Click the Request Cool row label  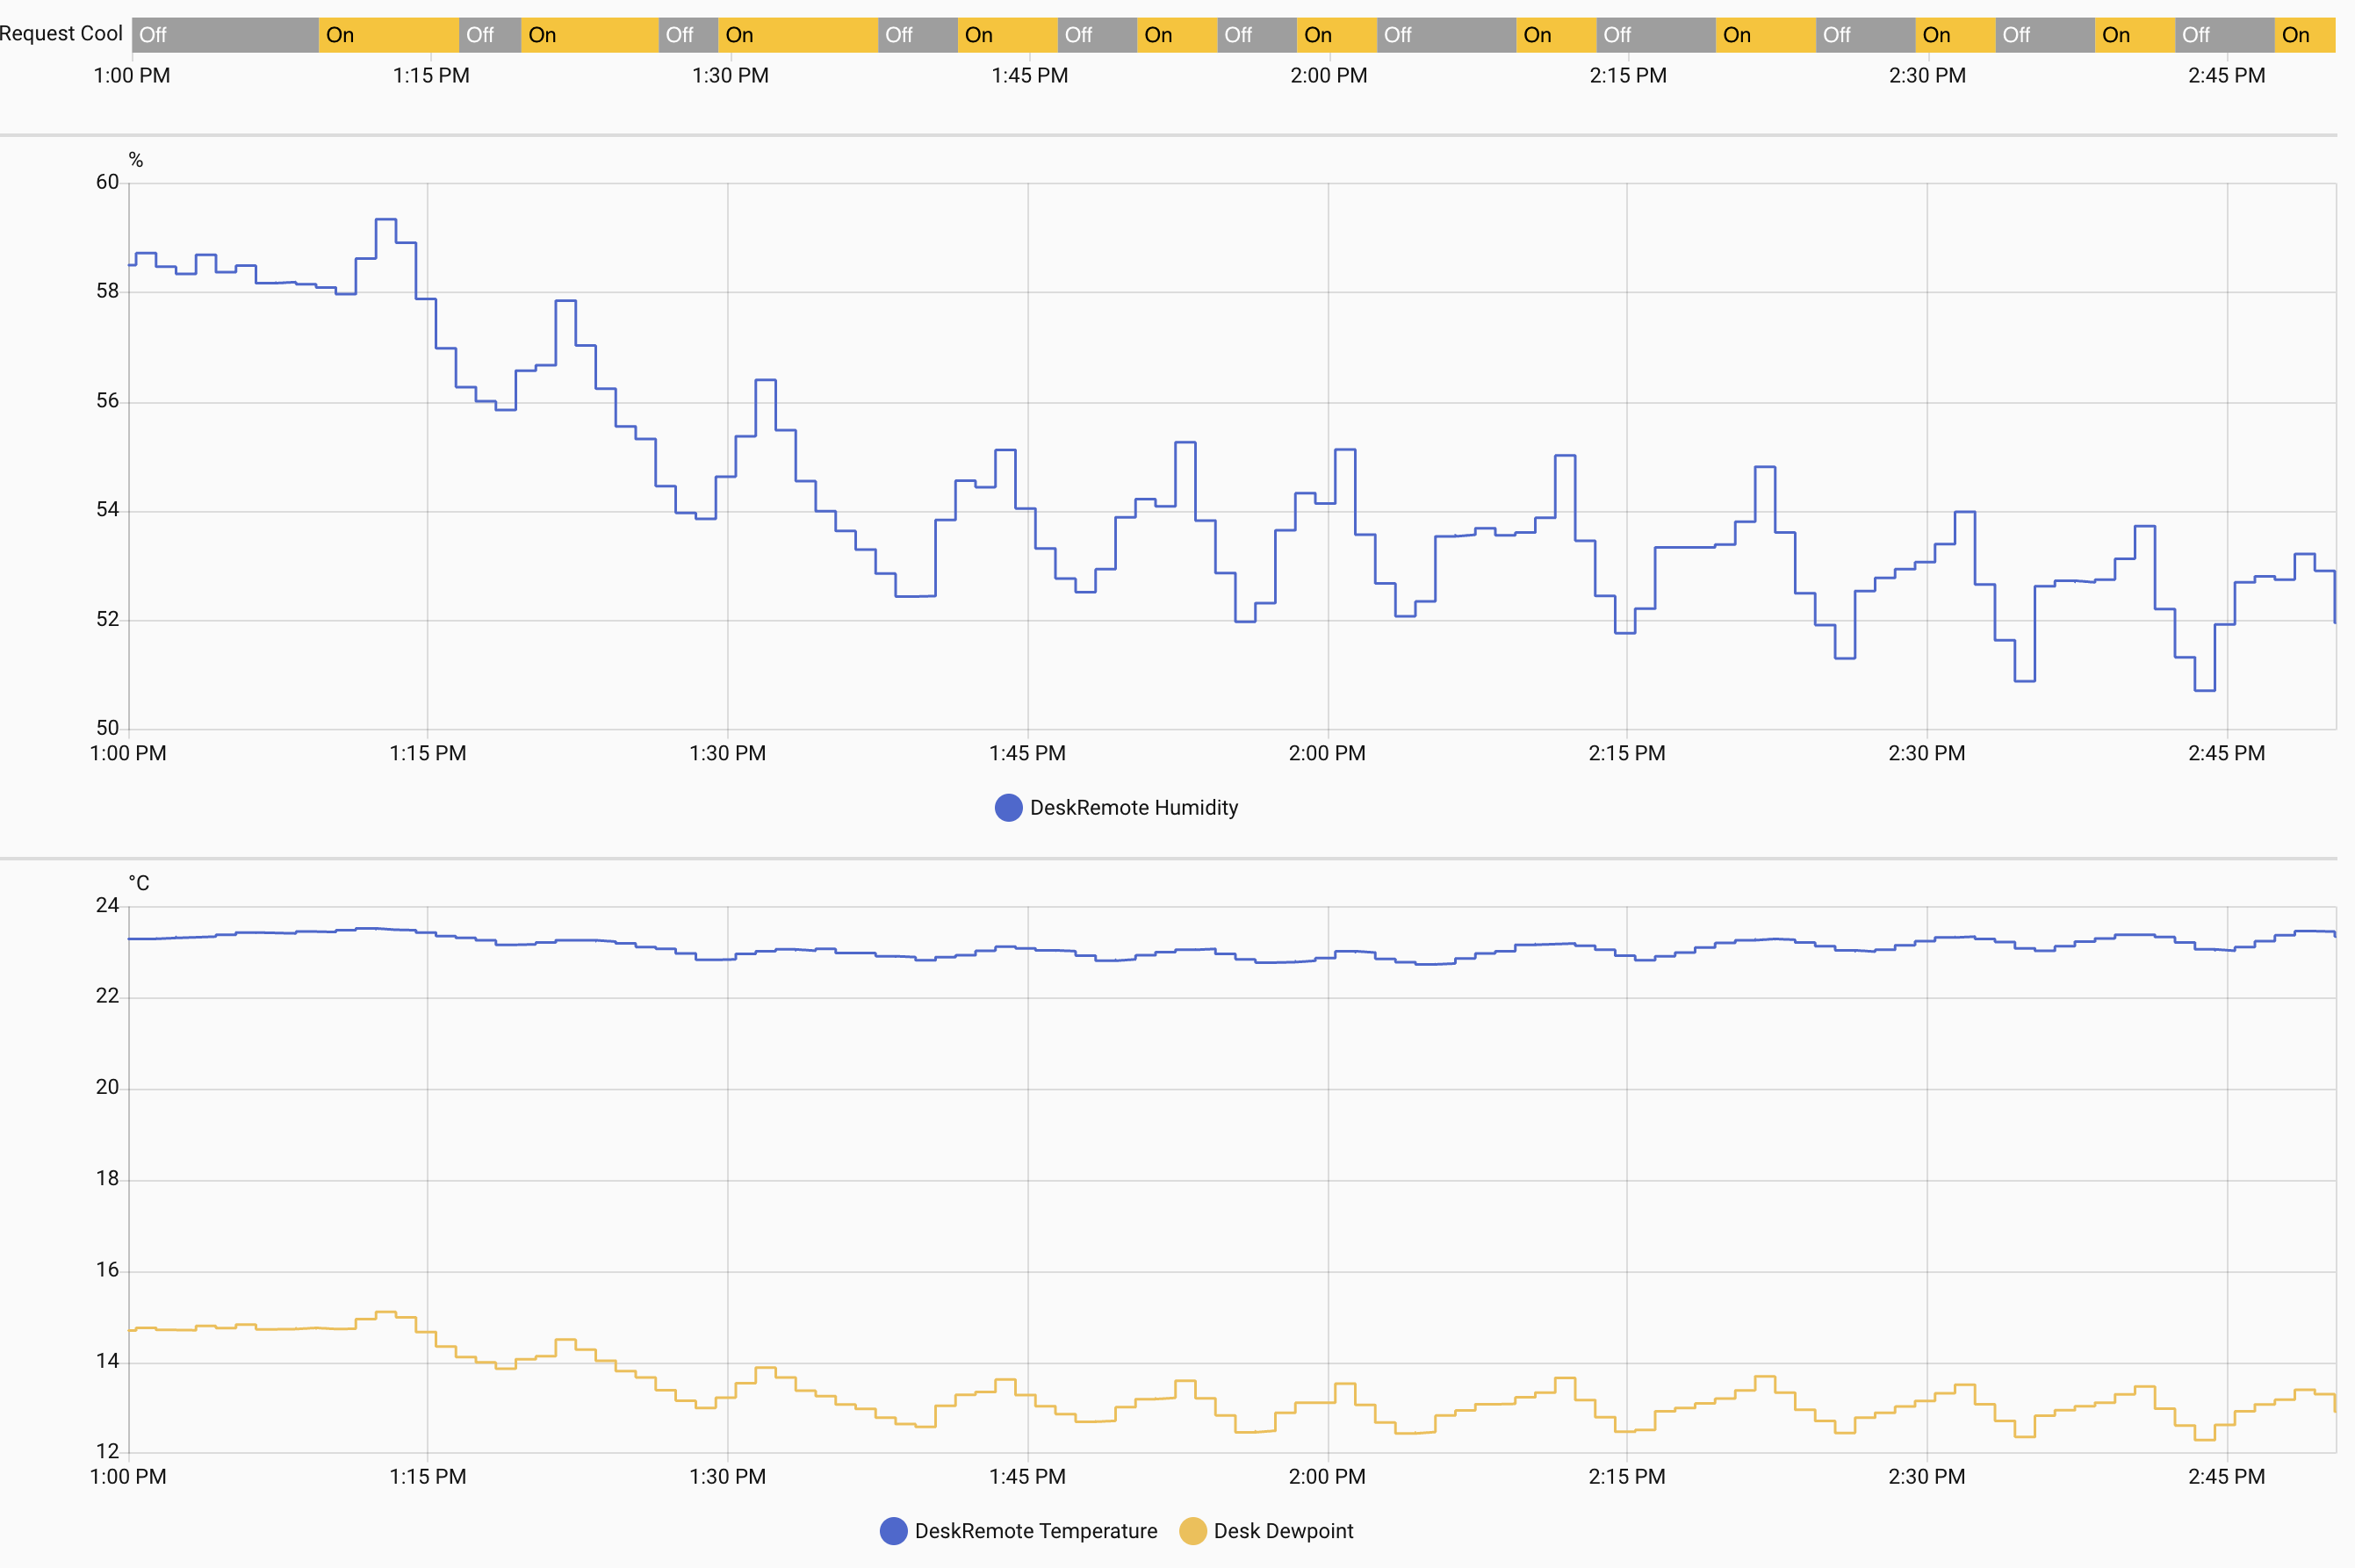click(61, 33)
